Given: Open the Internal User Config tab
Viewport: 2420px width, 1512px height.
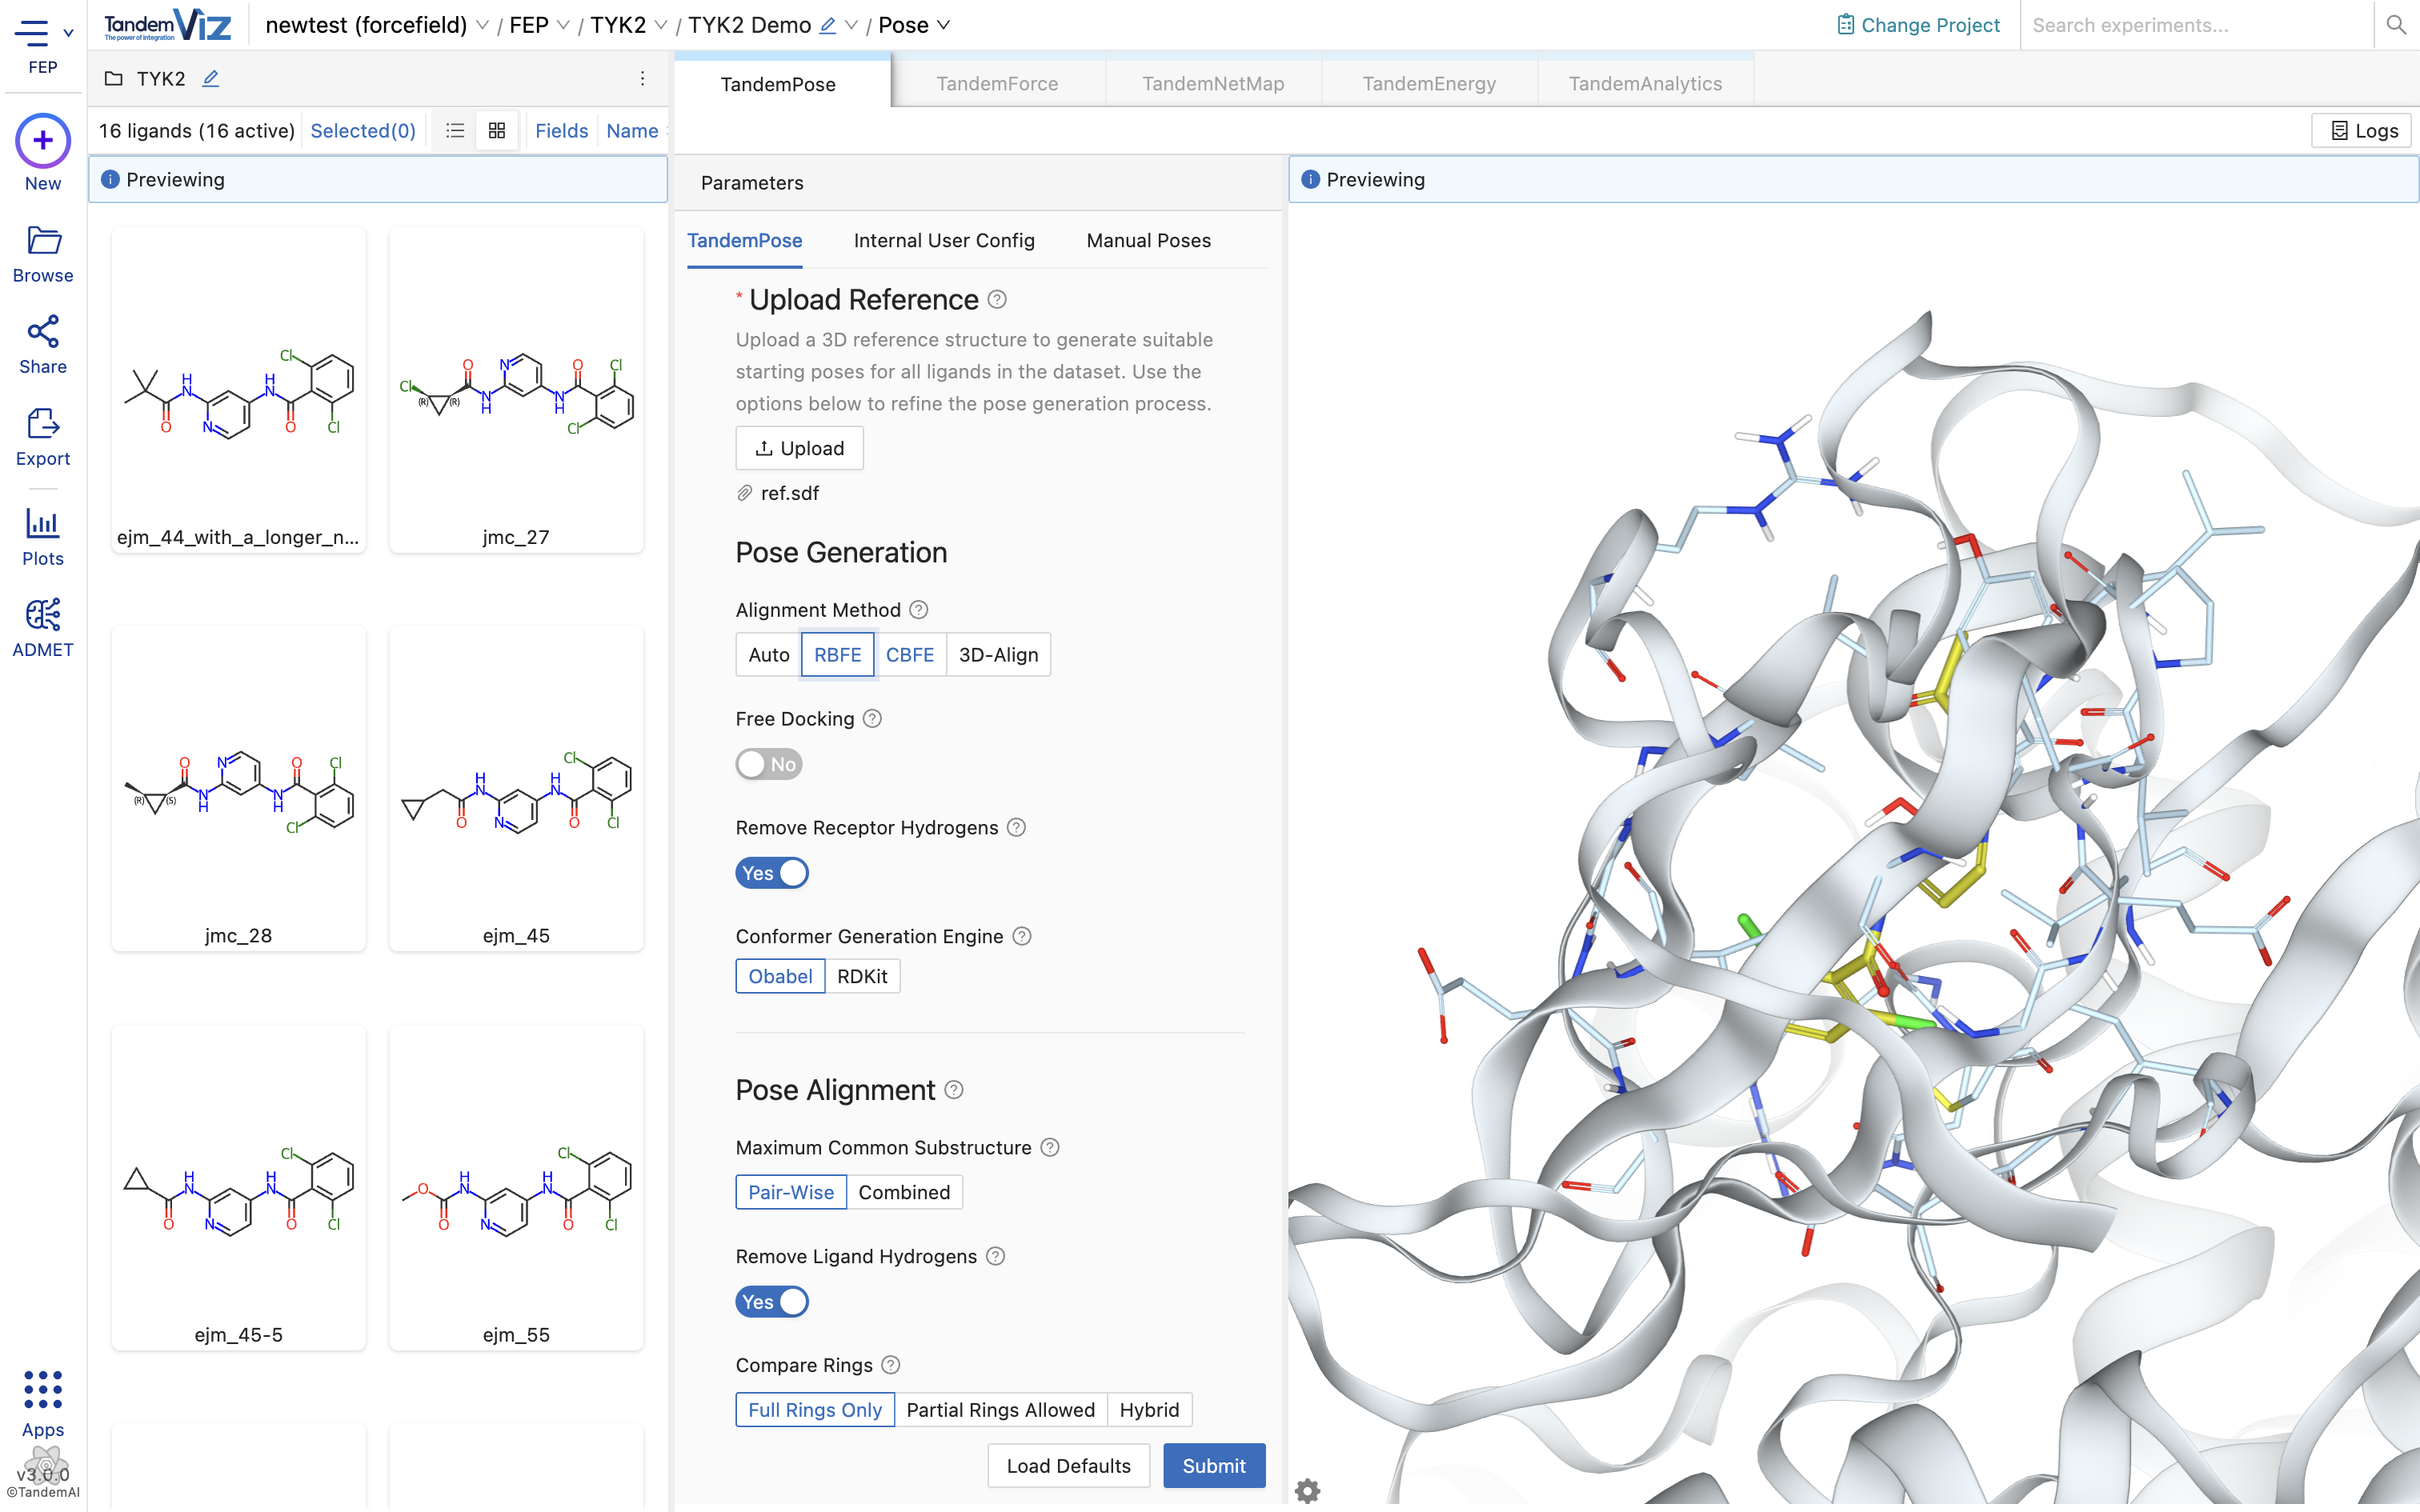Looking at the screenshot, I should coord(944,241).
